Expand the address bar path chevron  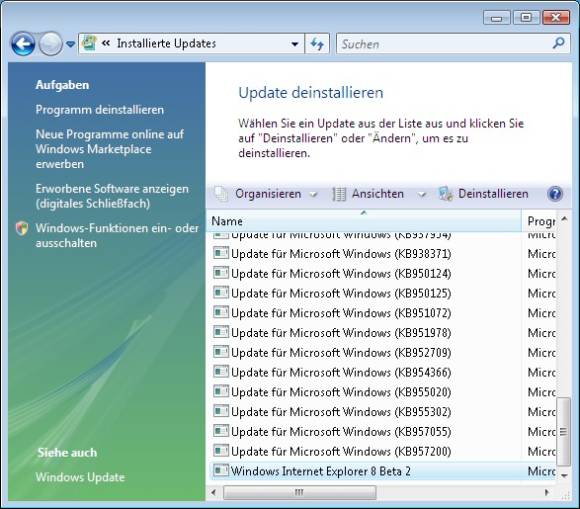click(106, 43)
